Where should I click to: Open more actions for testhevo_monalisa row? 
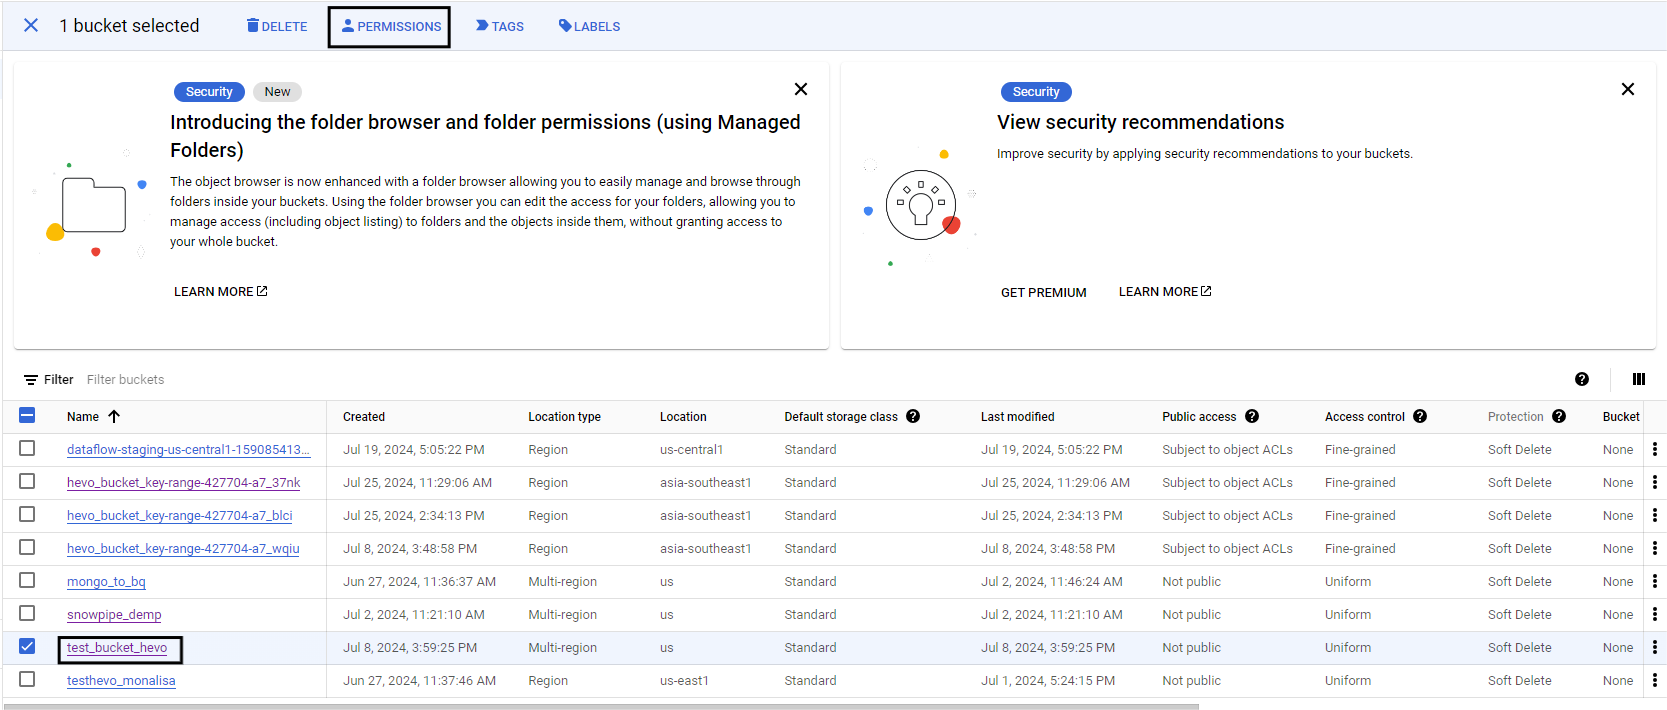coord(1654,680)
